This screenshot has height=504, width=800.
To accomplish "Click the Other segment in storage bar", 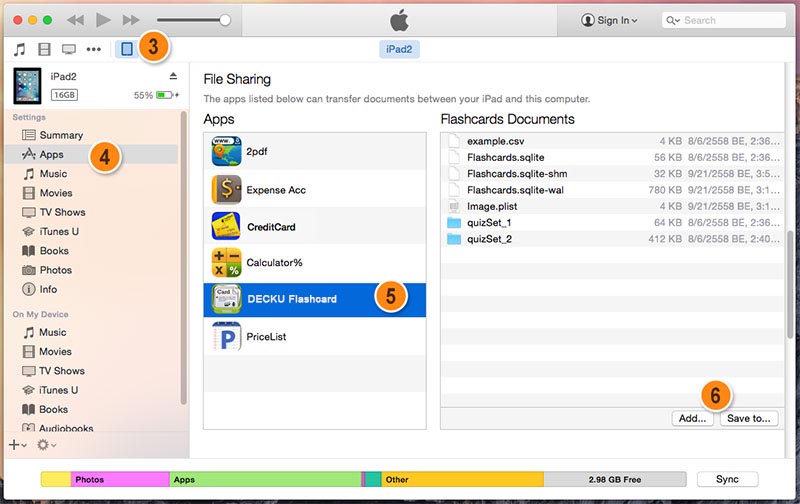I will tap(462, 480).
